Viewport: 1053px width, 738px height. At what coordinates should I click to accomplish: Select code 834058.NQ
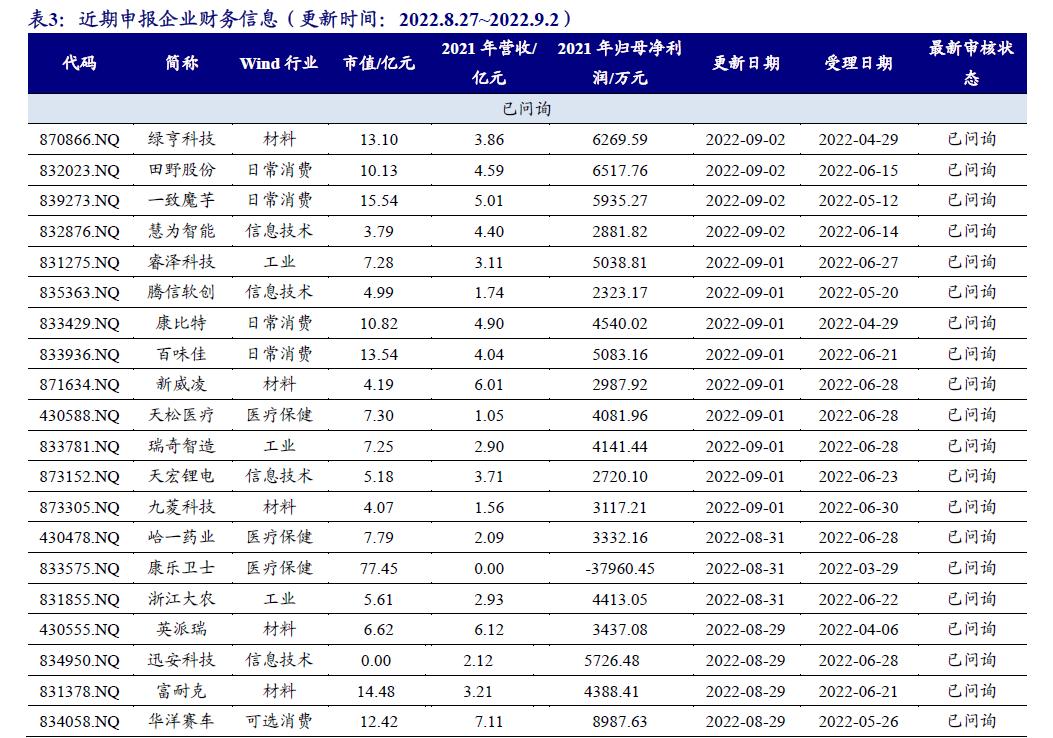(79, 722)
